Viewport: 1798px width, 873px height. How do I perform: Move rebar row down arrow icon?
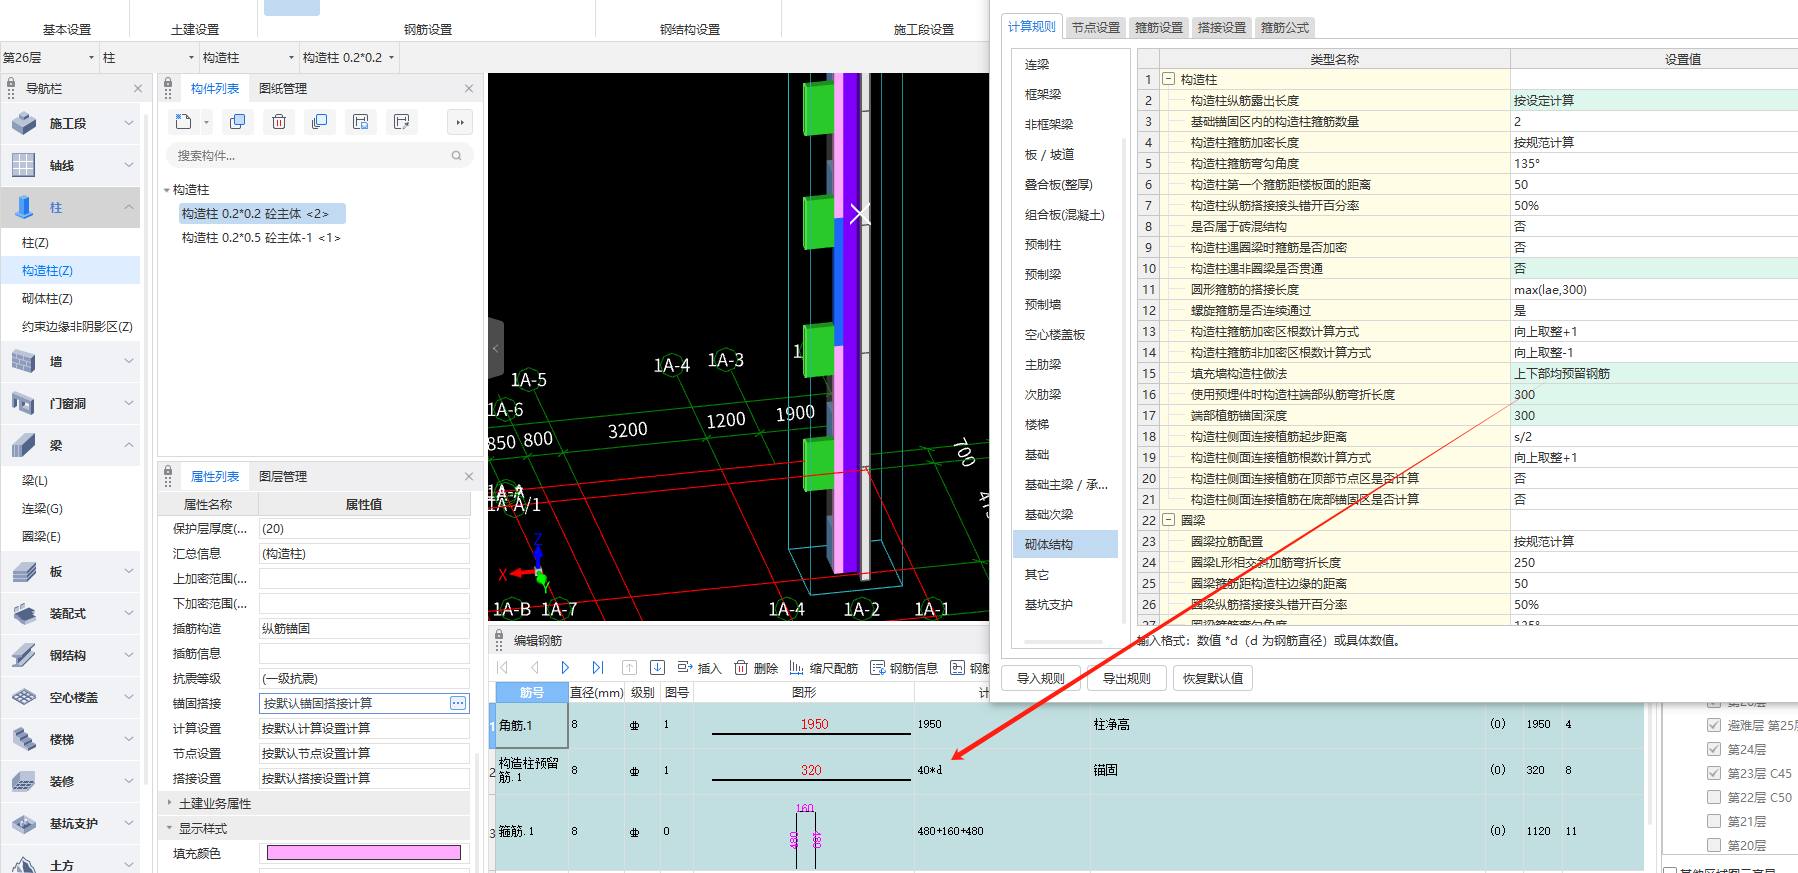click(x=657, y=668)
